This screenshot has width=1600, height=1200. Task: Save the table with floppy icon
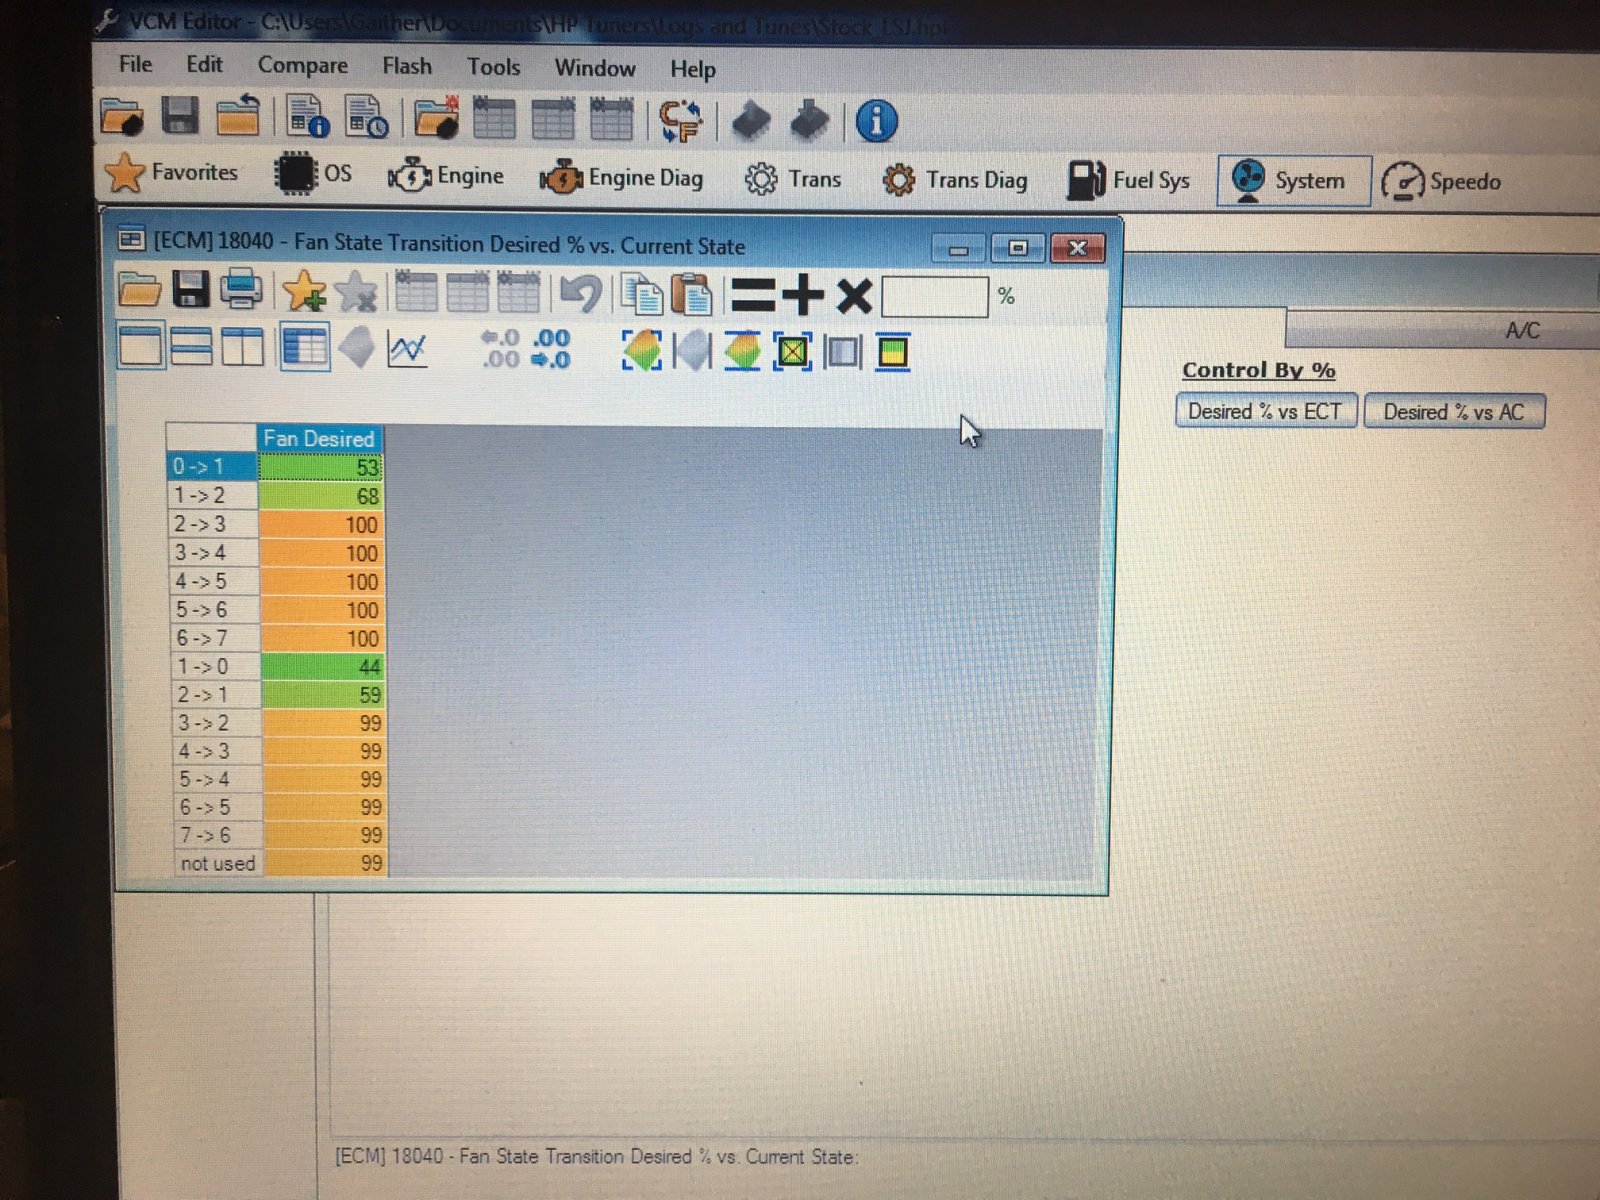(x=191, y=290)
